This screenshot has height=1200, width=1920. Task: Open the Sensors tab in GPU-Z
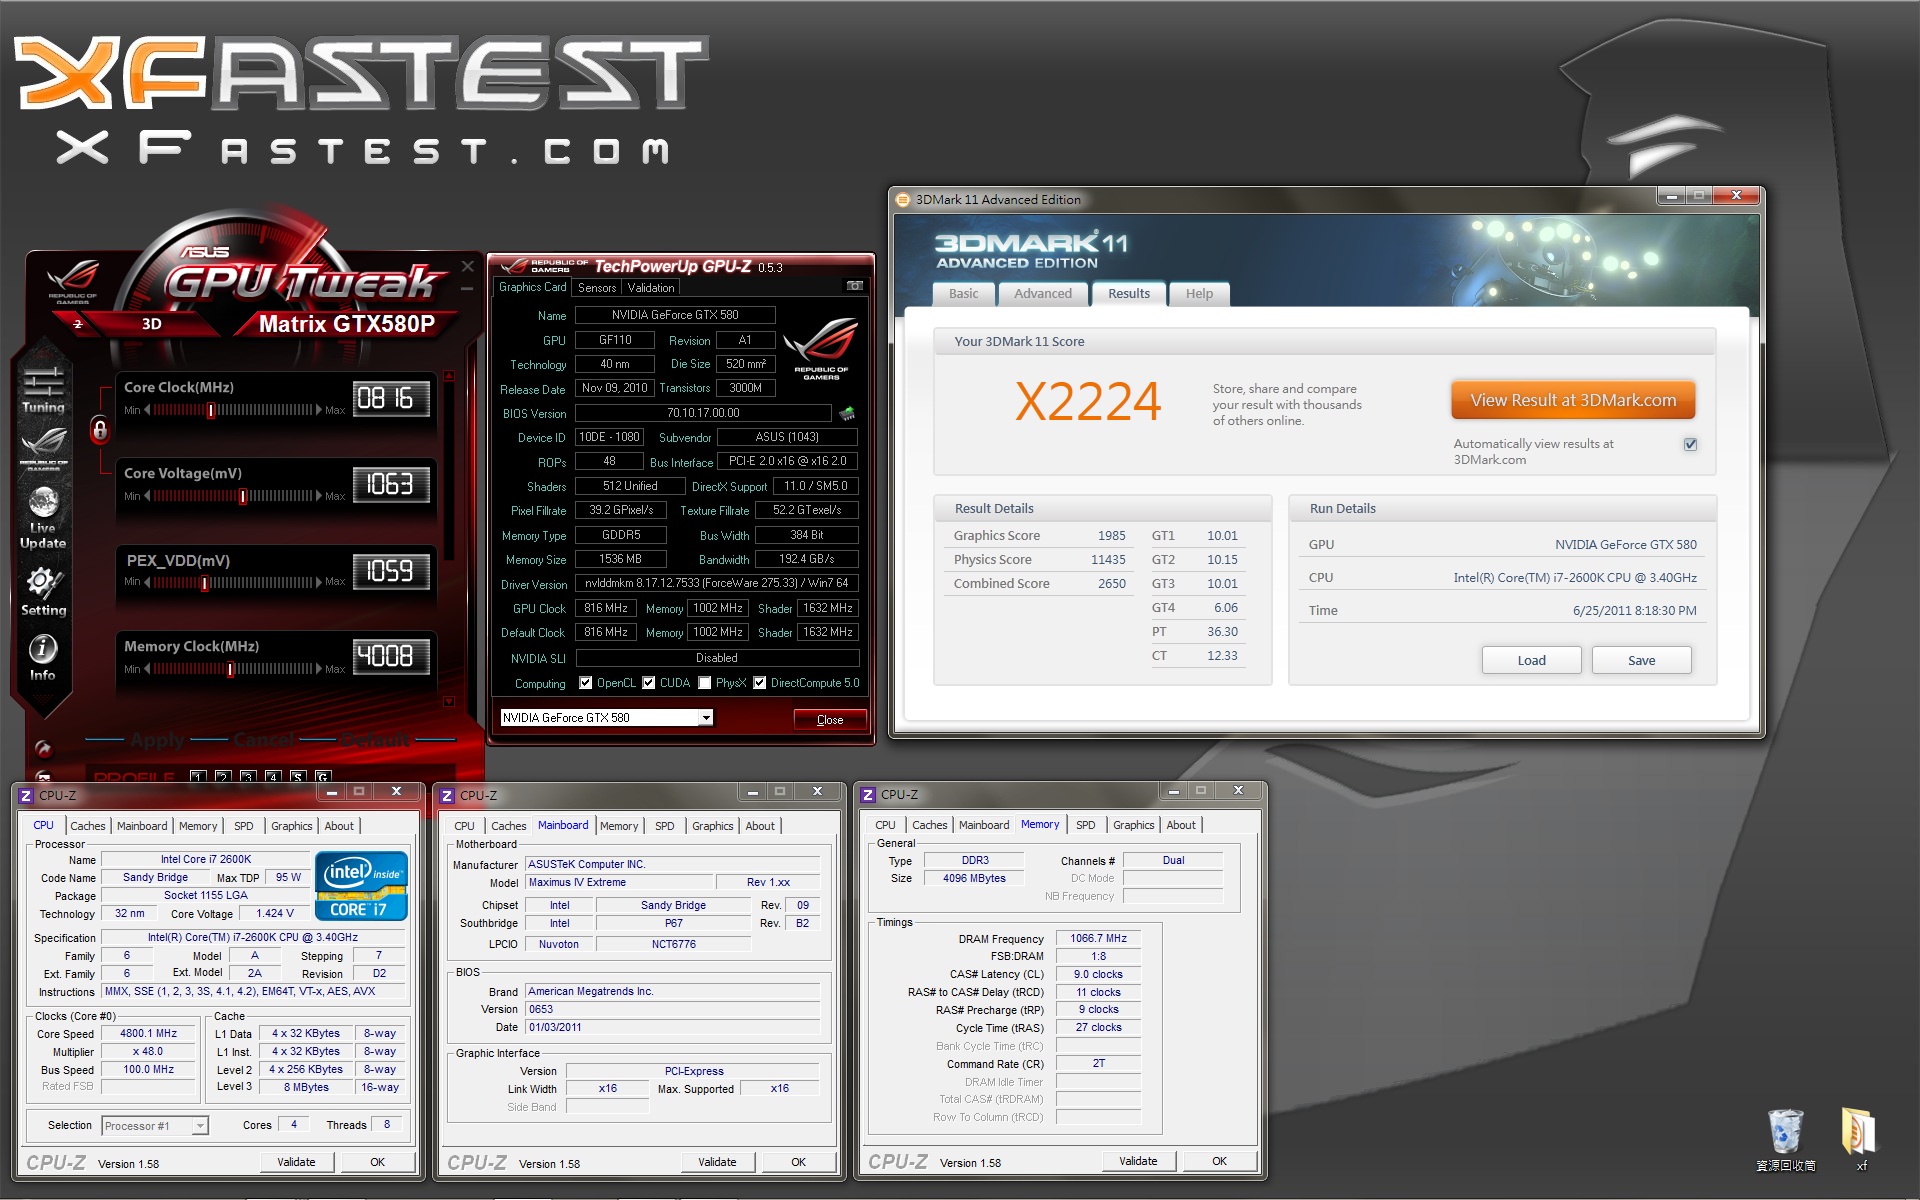(597, 288)
